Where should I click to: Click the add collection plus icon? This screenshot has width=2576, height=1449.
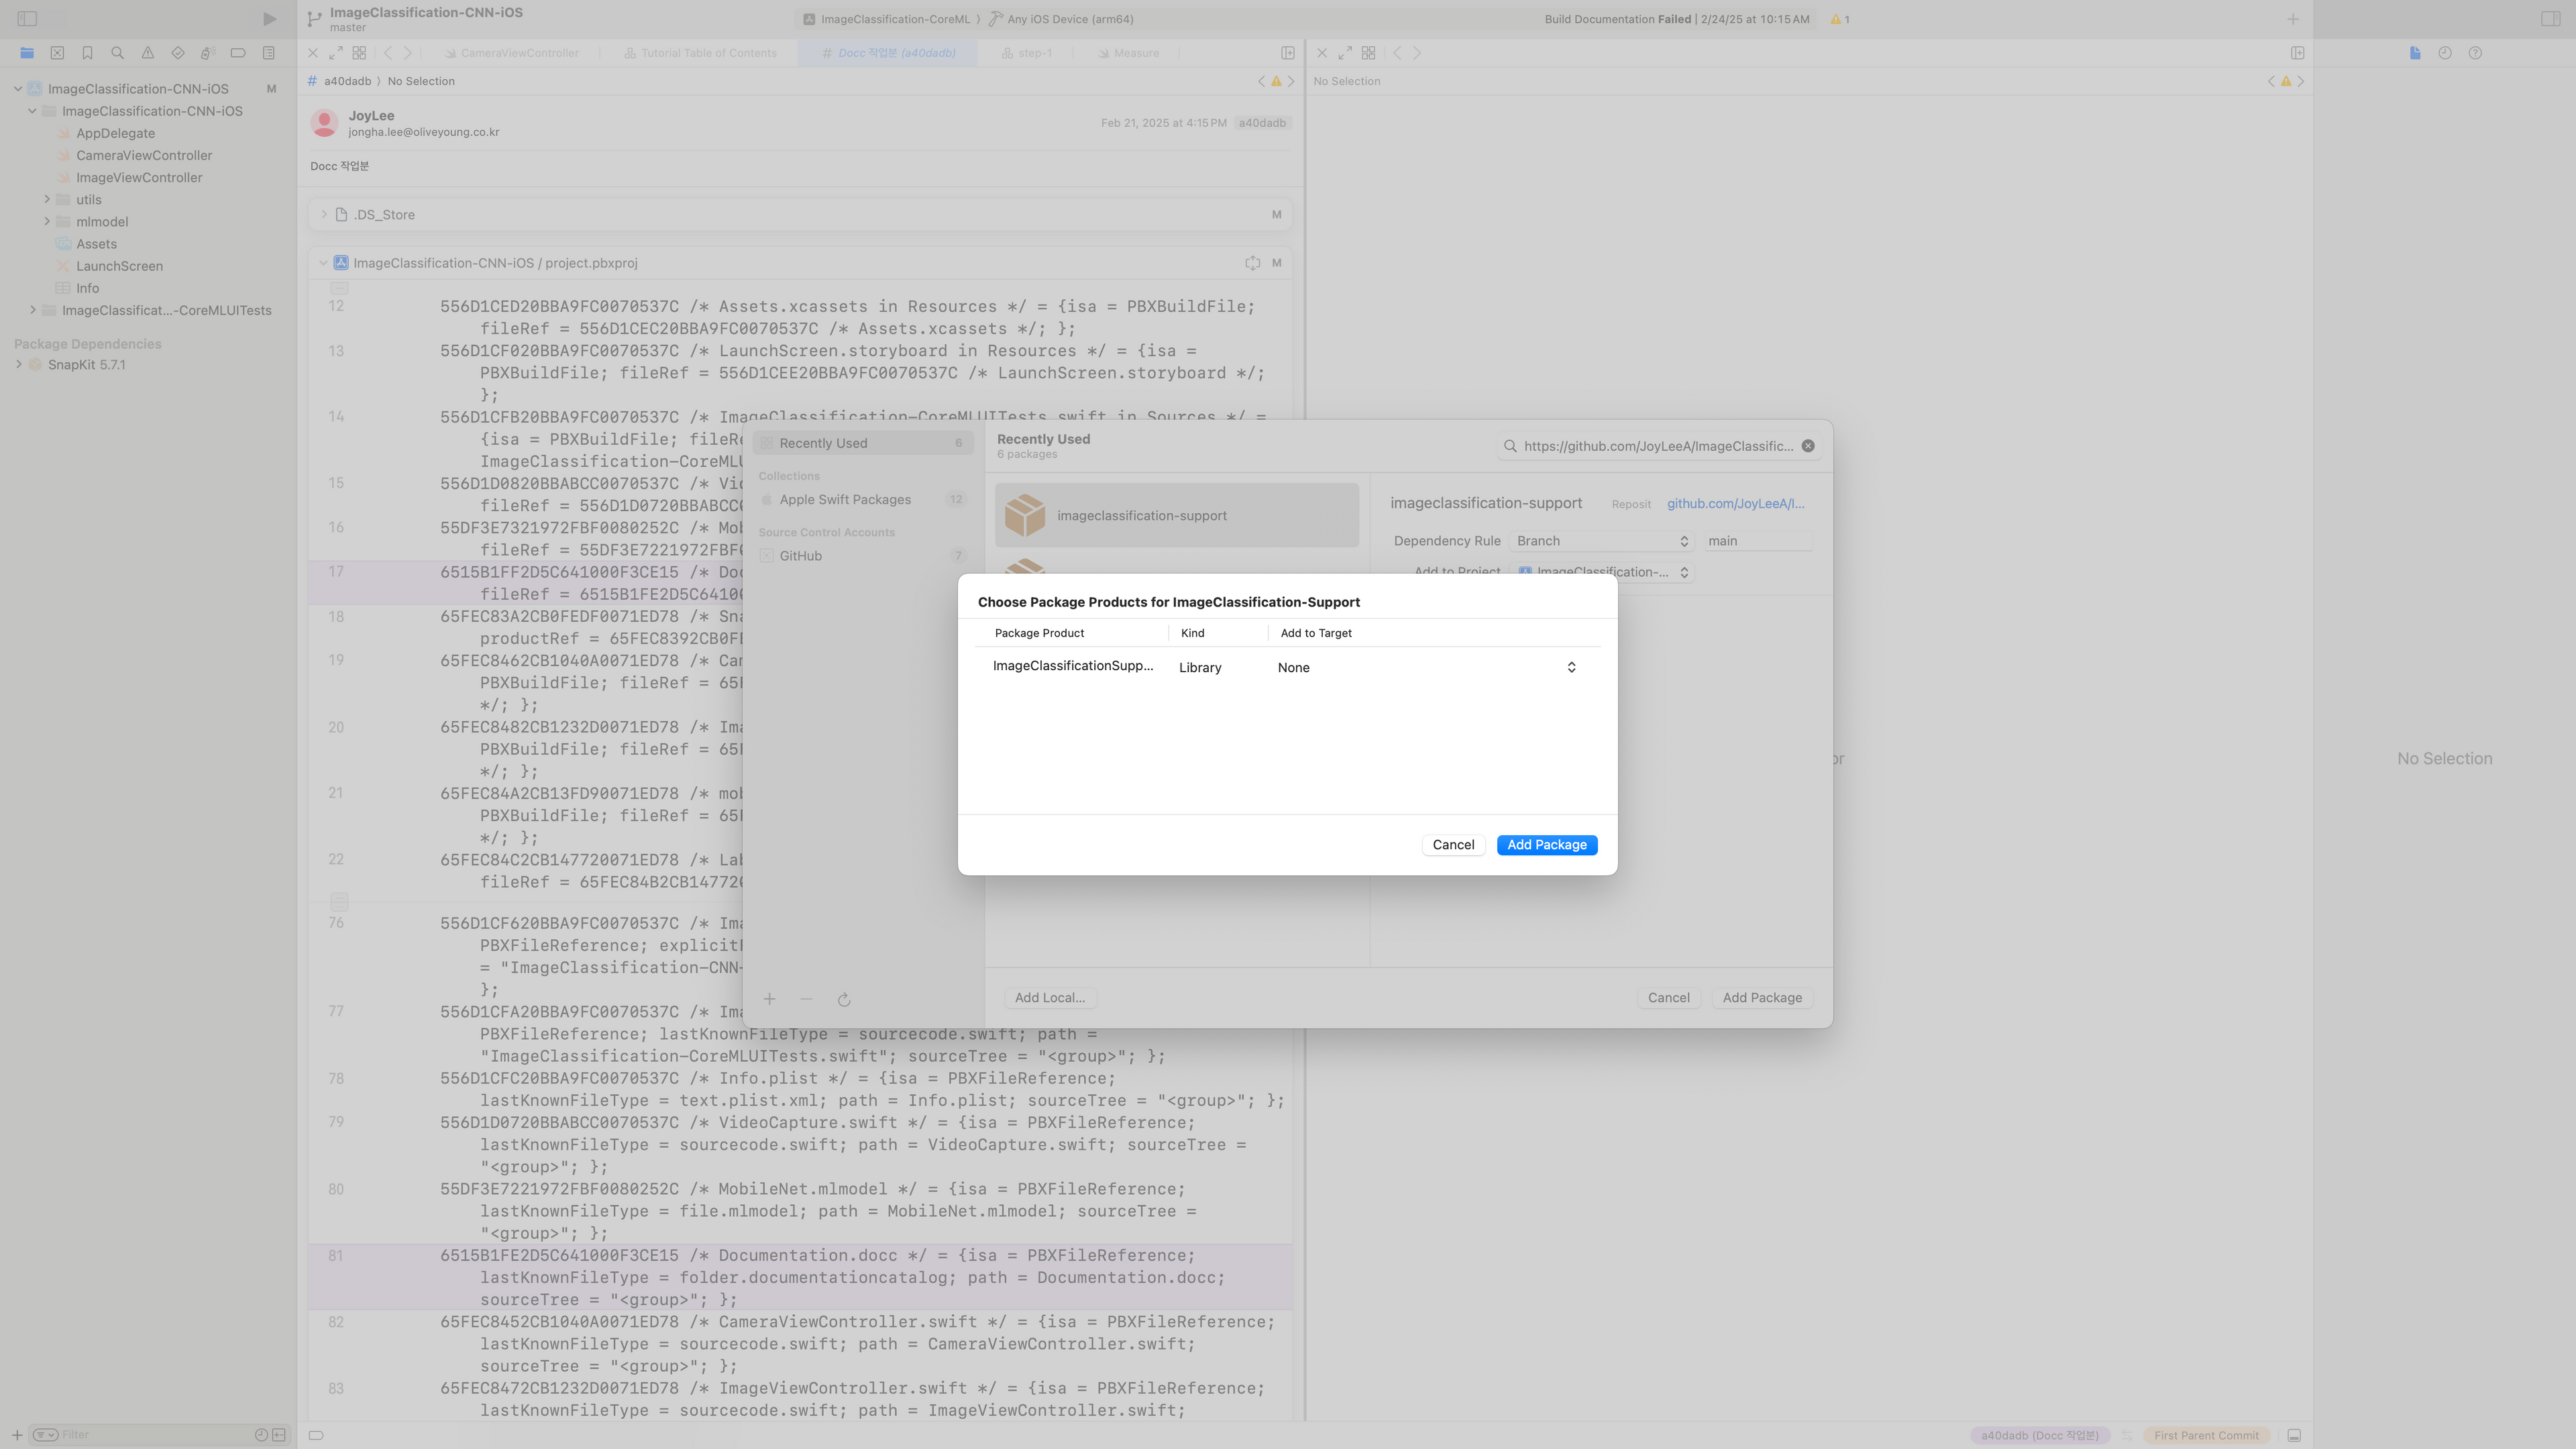tap(769, 999)
